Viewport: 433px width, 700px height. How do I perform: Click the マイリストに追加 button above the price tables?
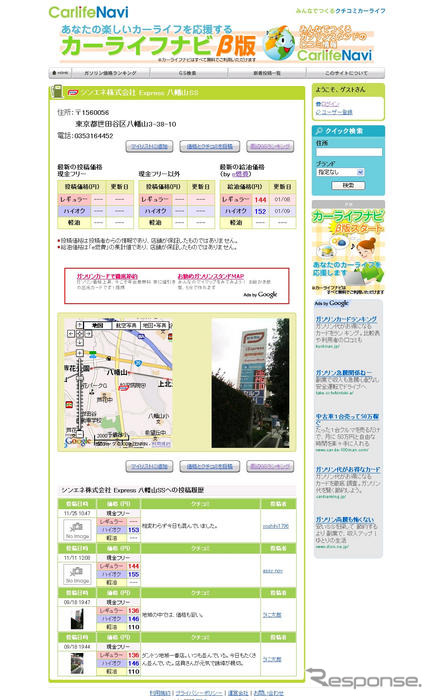coord(150,146)
